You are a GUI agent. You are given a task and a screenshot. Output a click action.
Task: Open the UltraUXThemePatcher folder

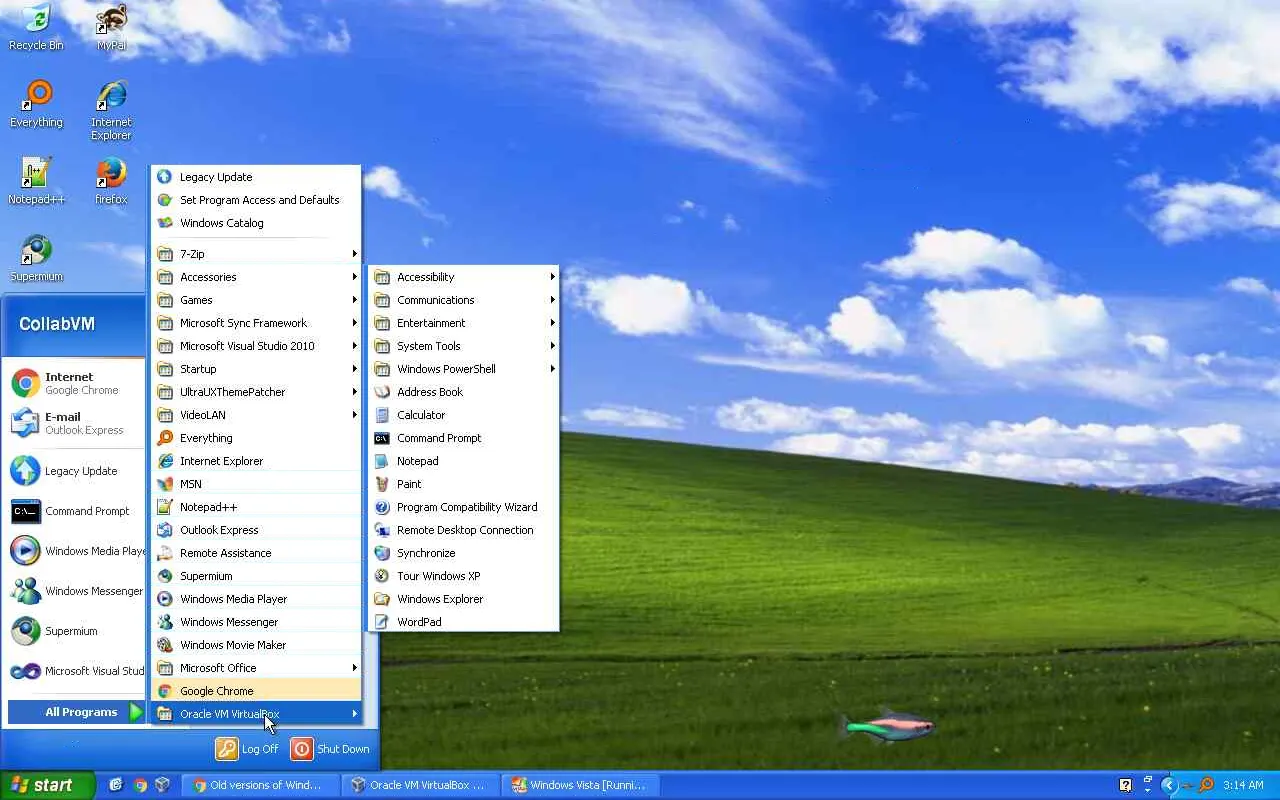[x=256, y=392]
